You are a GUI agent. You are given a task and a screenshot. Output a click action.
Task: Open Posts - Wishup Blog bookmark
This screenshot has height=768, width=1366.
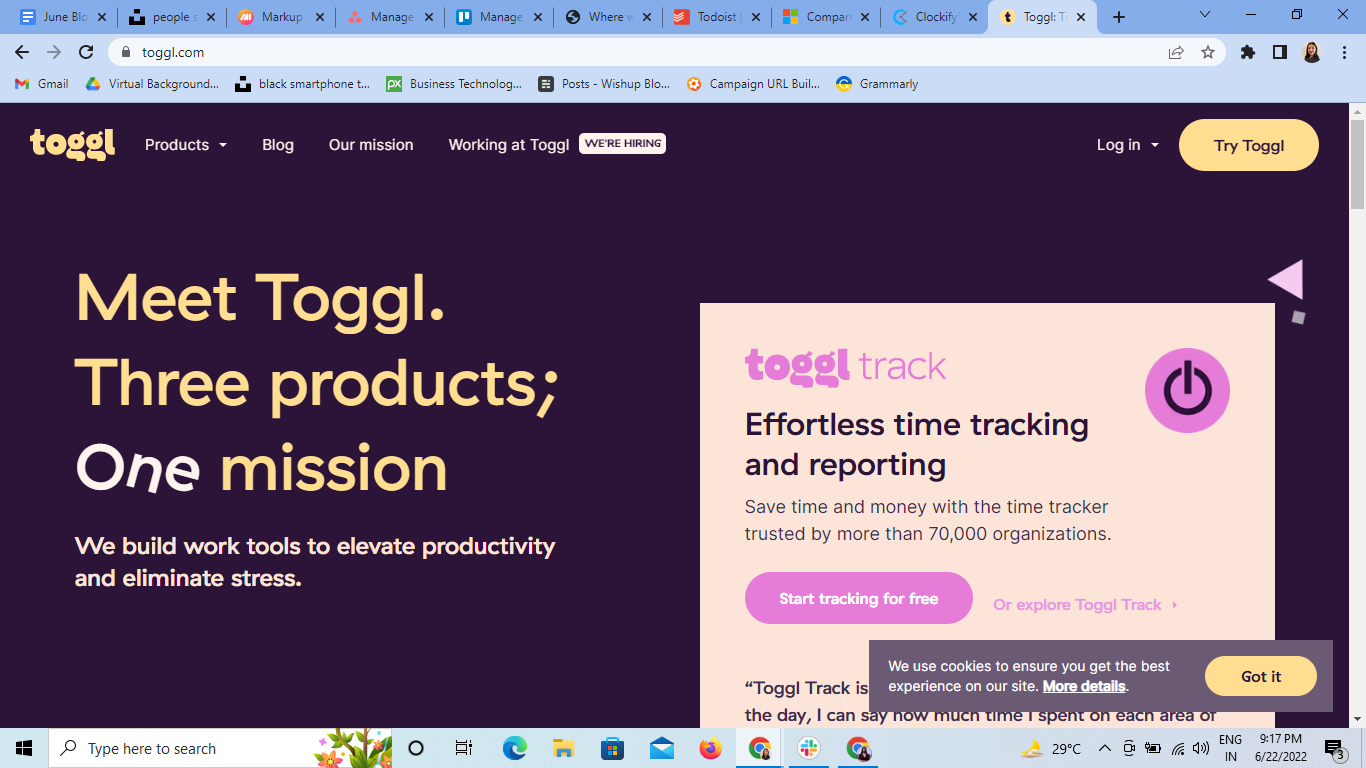[x=604, y=84]
